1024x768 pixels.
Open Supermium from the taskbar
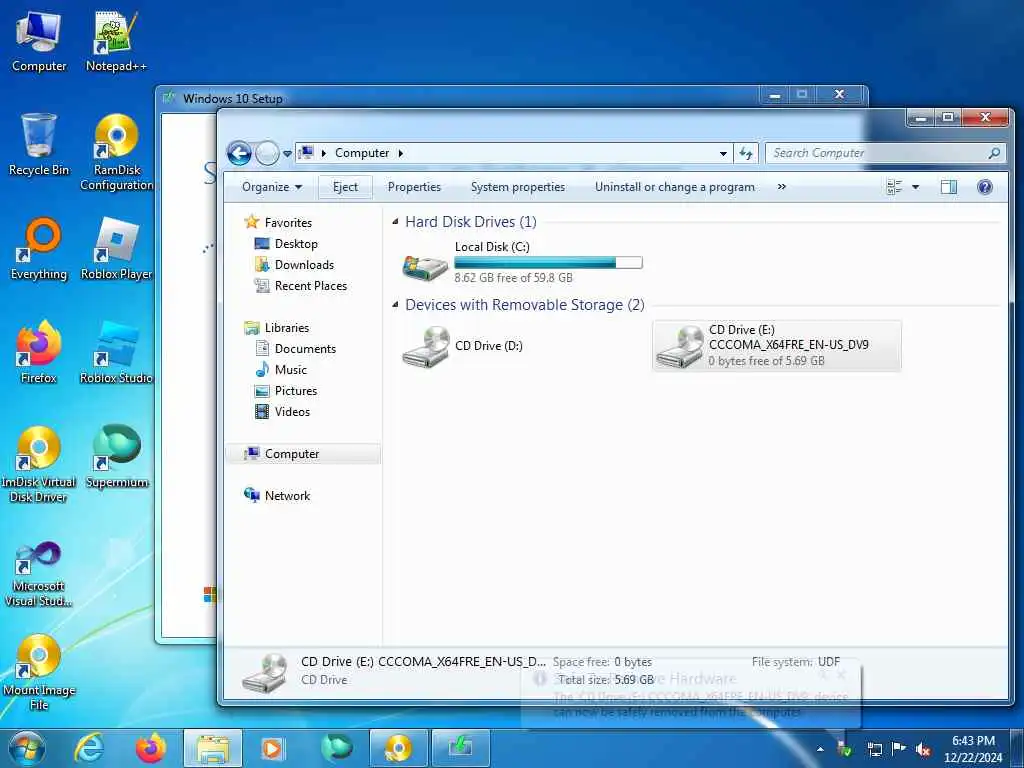coord(336,748)
